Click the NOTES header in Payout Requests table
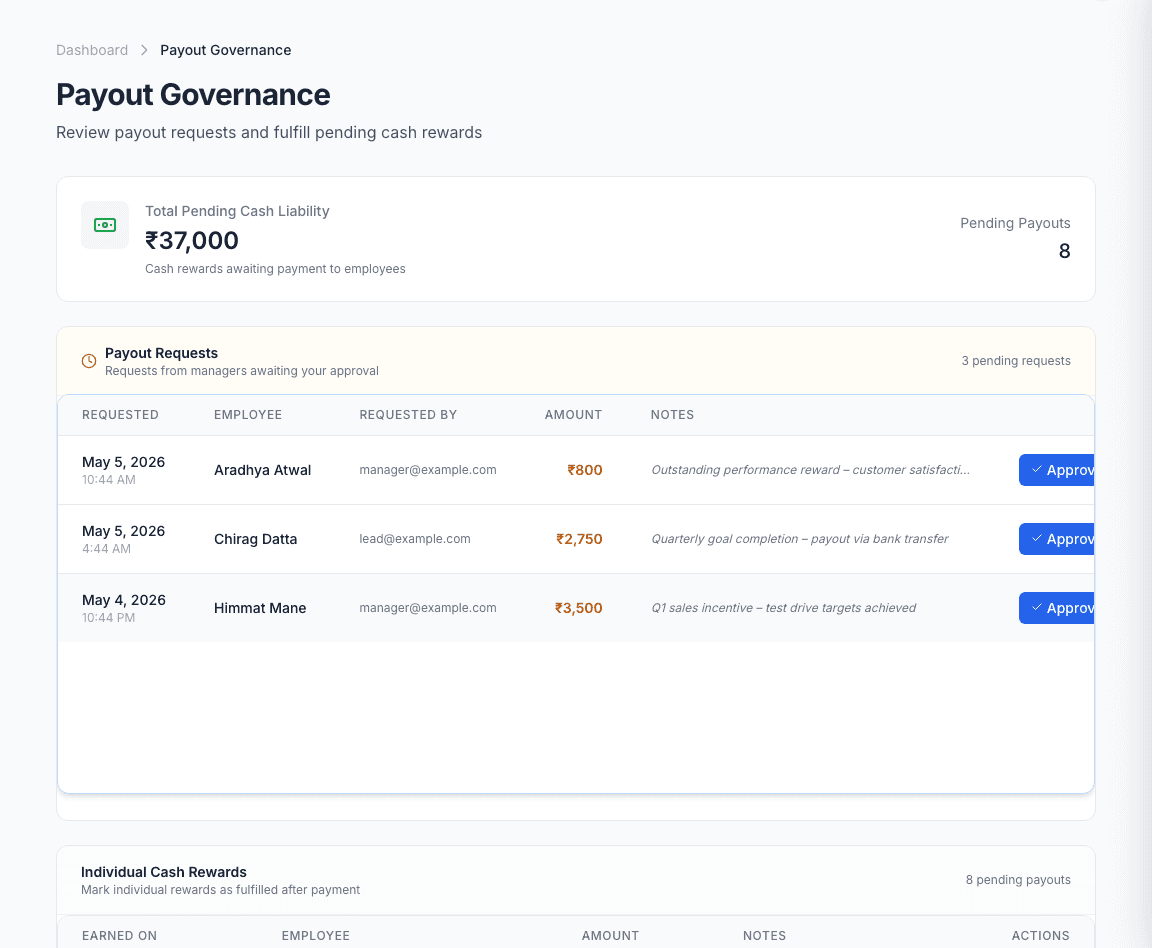The width and height of the screenshot is (1152, 948). [x=672, y=414]
